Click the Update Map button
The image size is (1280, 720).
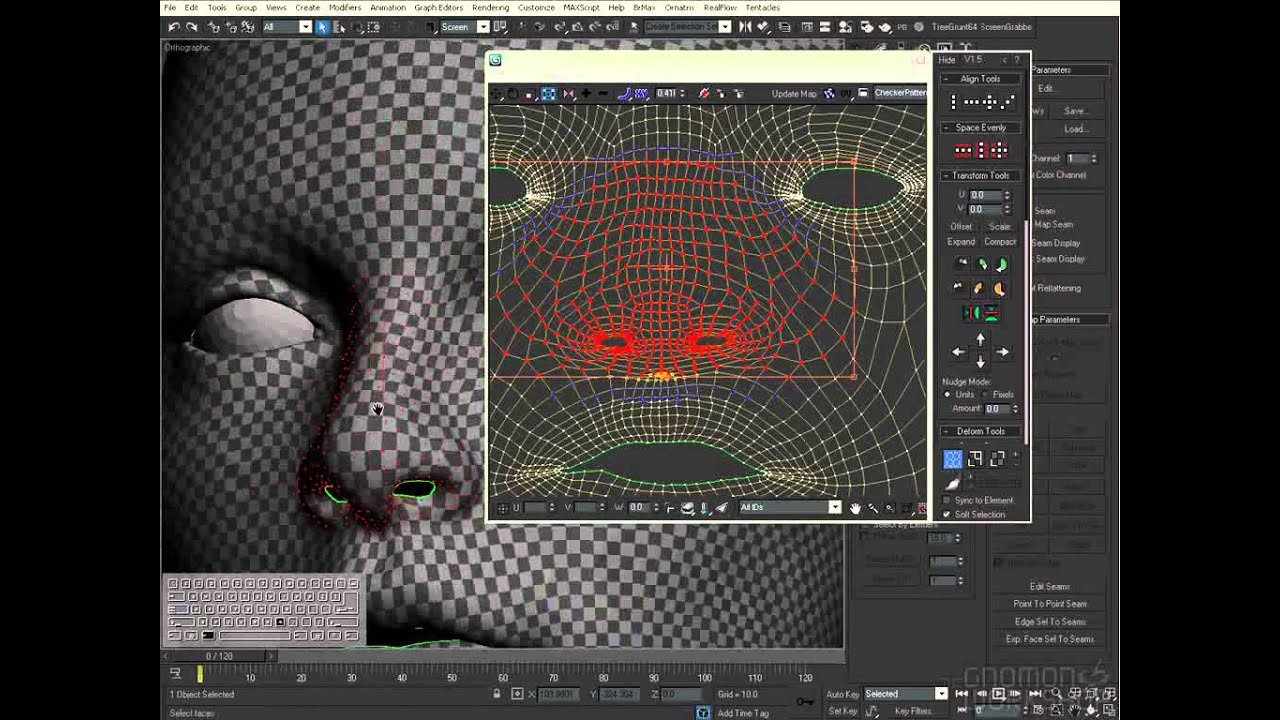[x=794, y=94]
